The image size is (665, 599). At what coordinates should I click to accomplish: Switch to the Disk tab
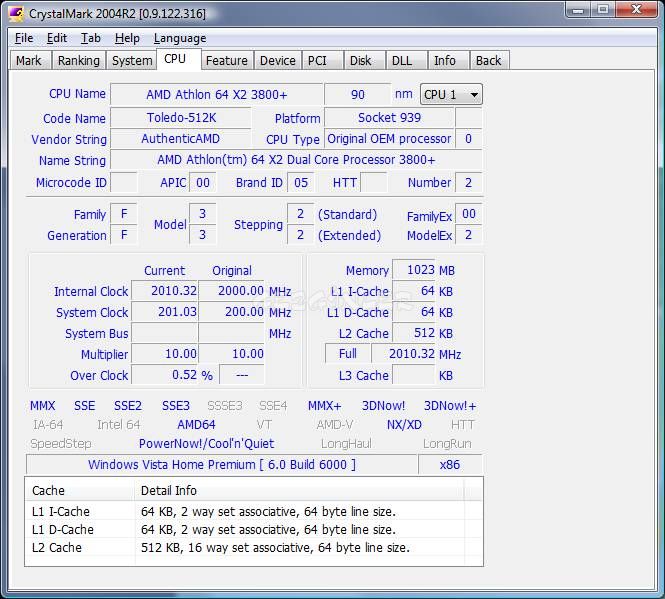pos(364,60)
